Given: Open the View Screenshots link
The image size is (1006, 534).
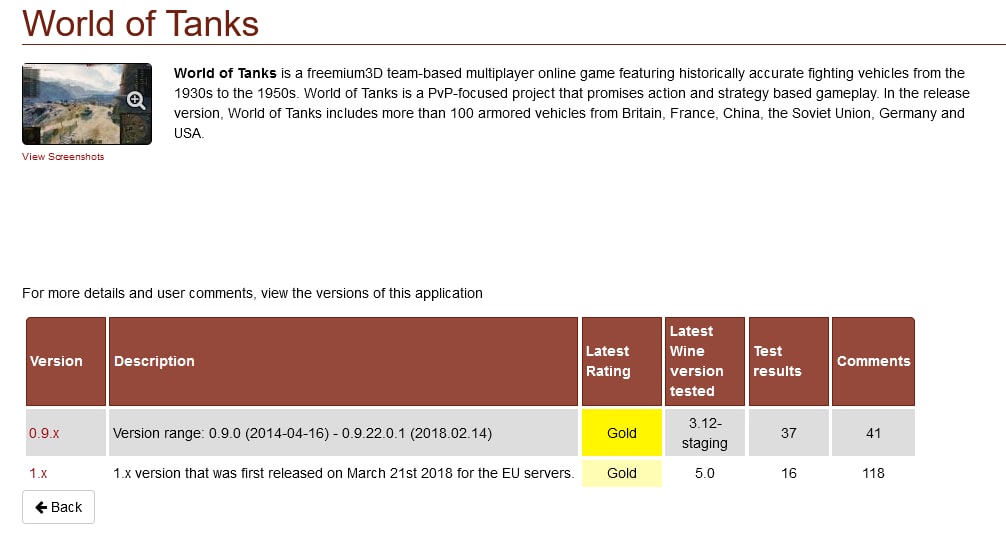Looking at the screenshot, I should pyautogui.click(x=63, y=157).
